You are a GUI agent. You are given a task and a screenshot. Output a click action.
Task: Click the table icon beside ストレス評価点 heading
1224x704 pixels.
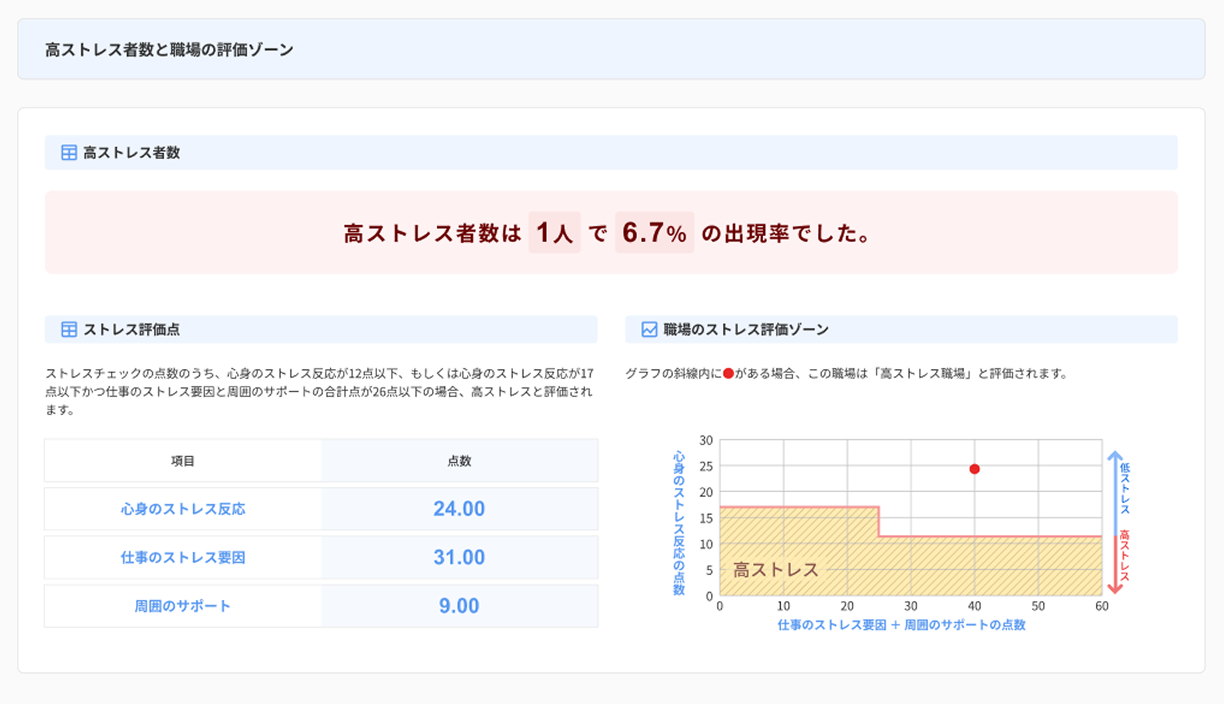point(69,329)
